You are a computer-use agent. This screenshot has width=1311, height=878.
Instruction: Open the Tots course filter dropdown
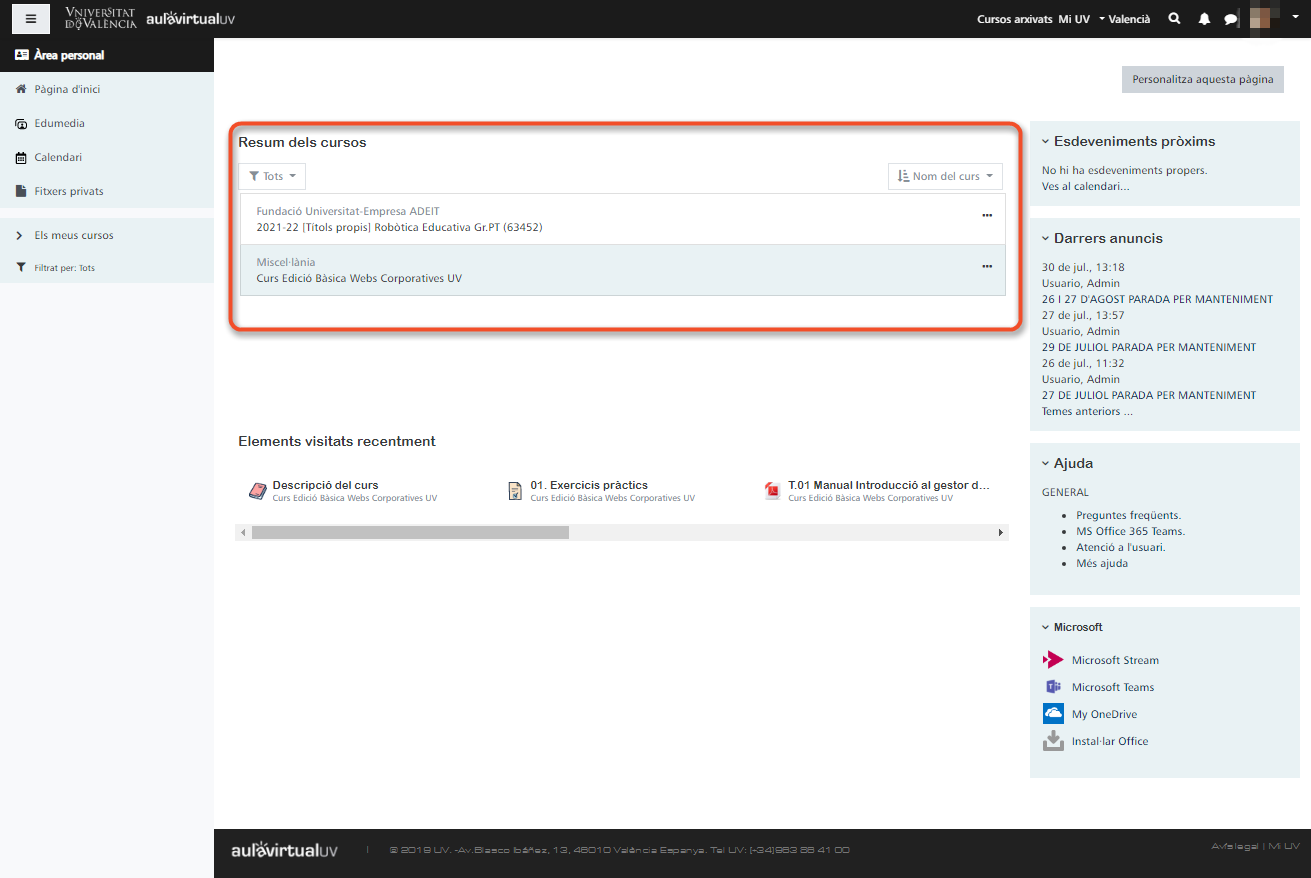tap(272, 176)
